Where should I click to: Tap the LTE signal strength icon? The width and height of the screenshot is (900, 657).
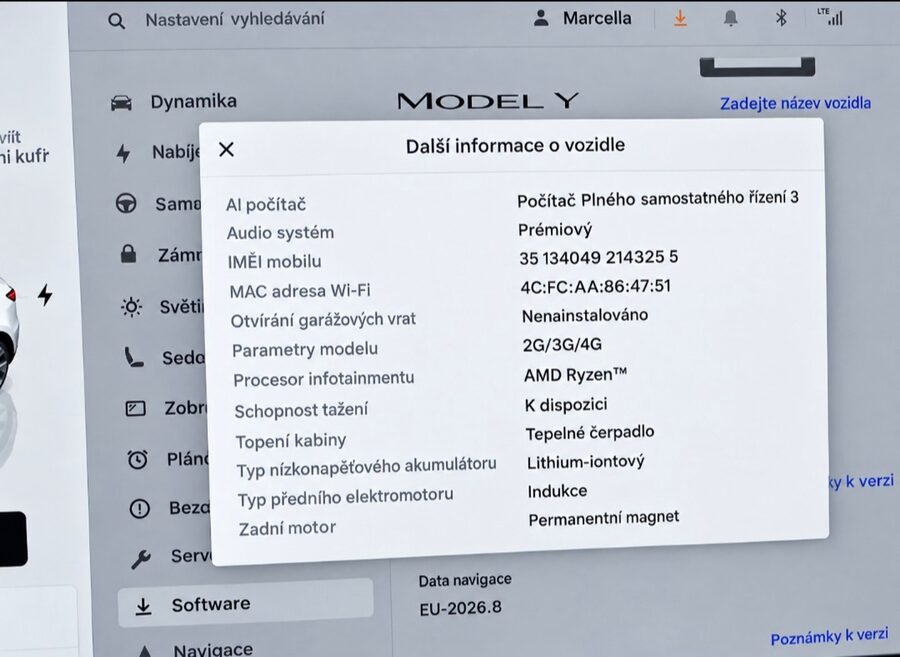pyautogui.click(x=830, y=17)
